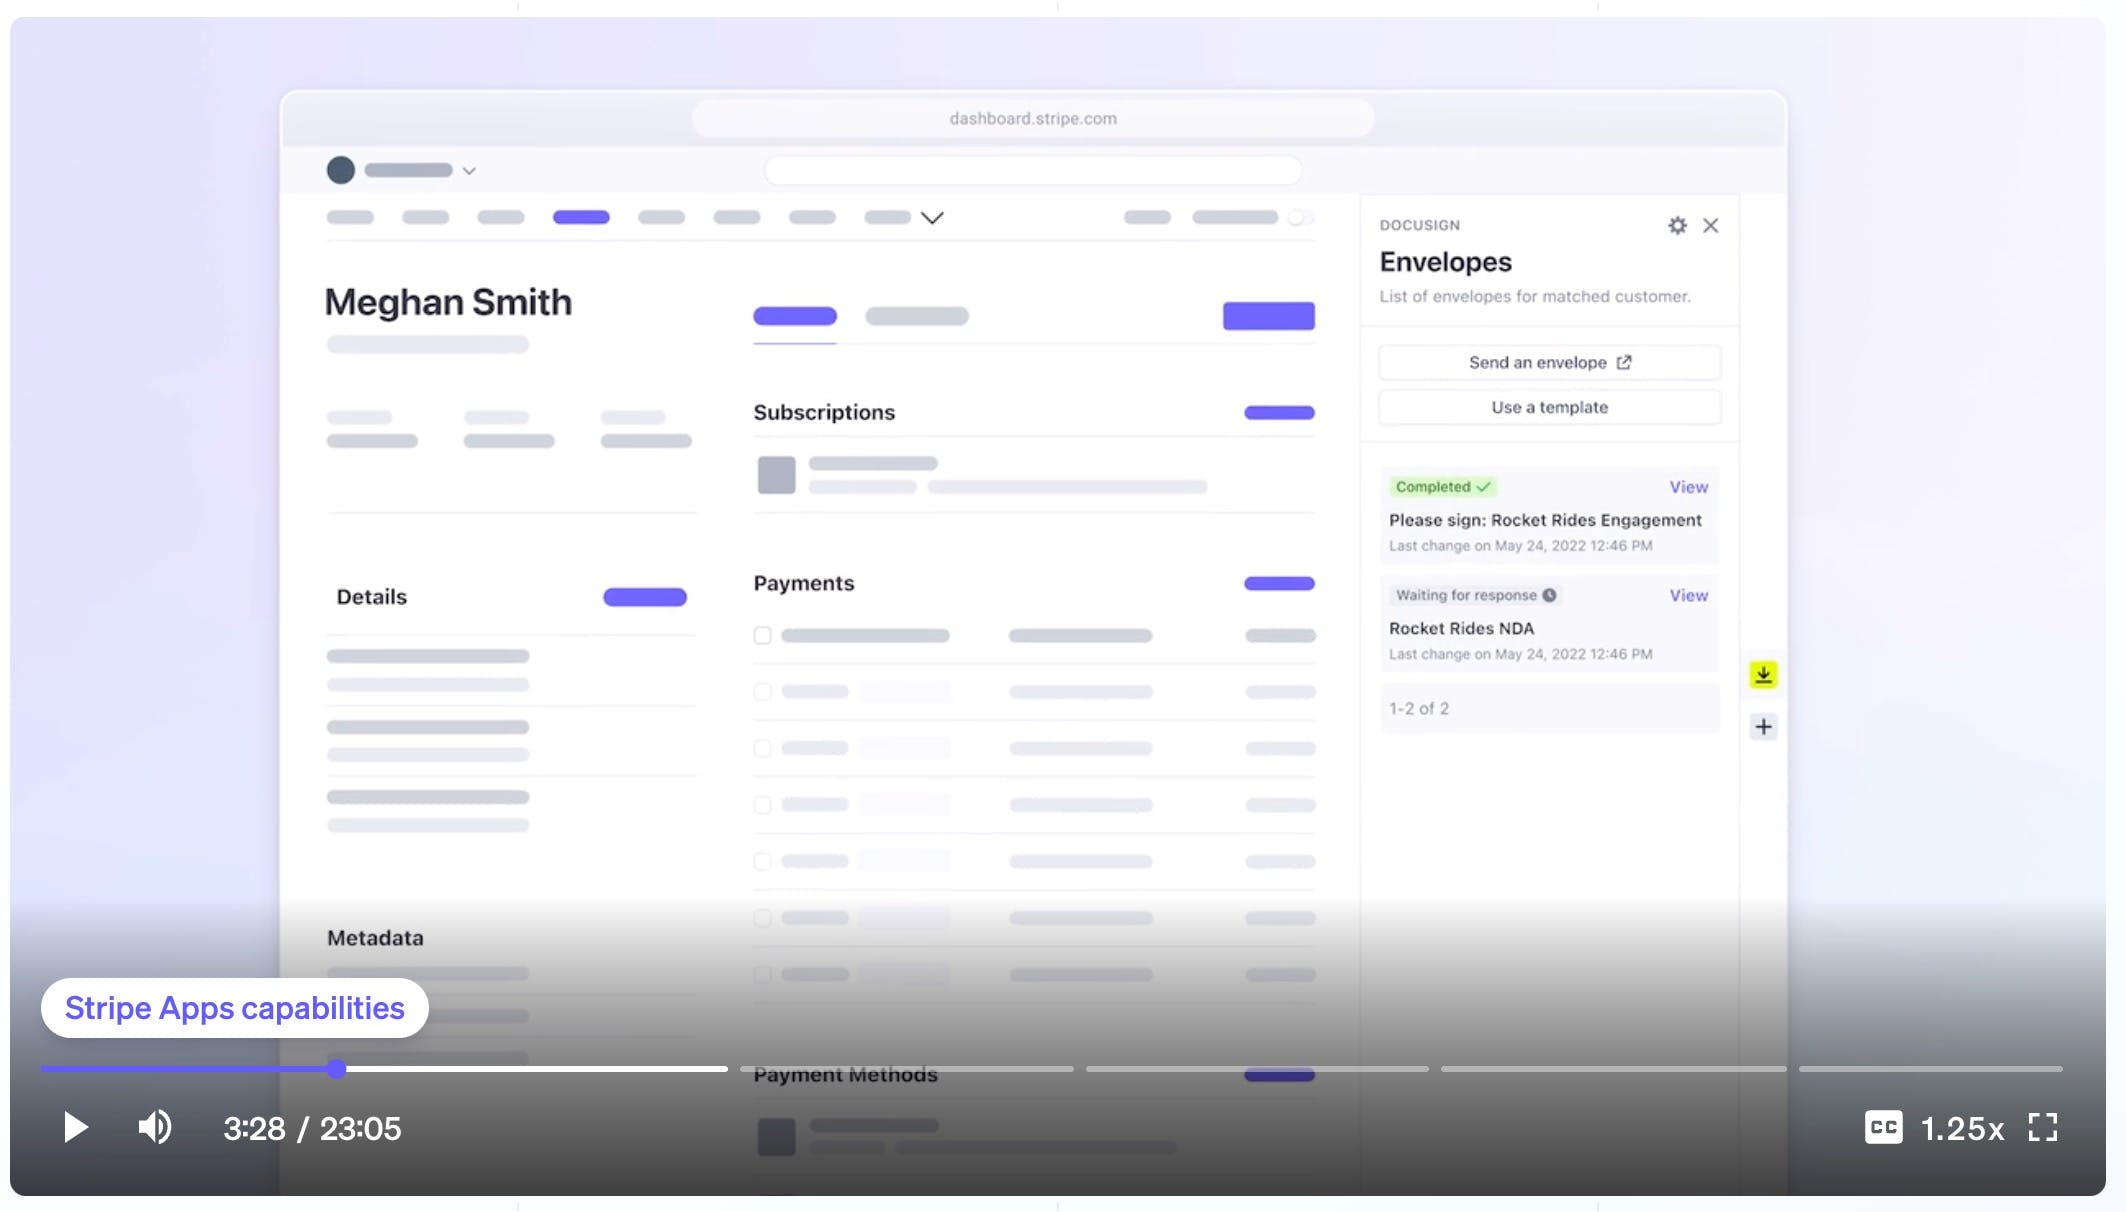Click the Metadata section heading
The height and width of the screenshot is (1212, 2126).
click(x=375, y=938)
